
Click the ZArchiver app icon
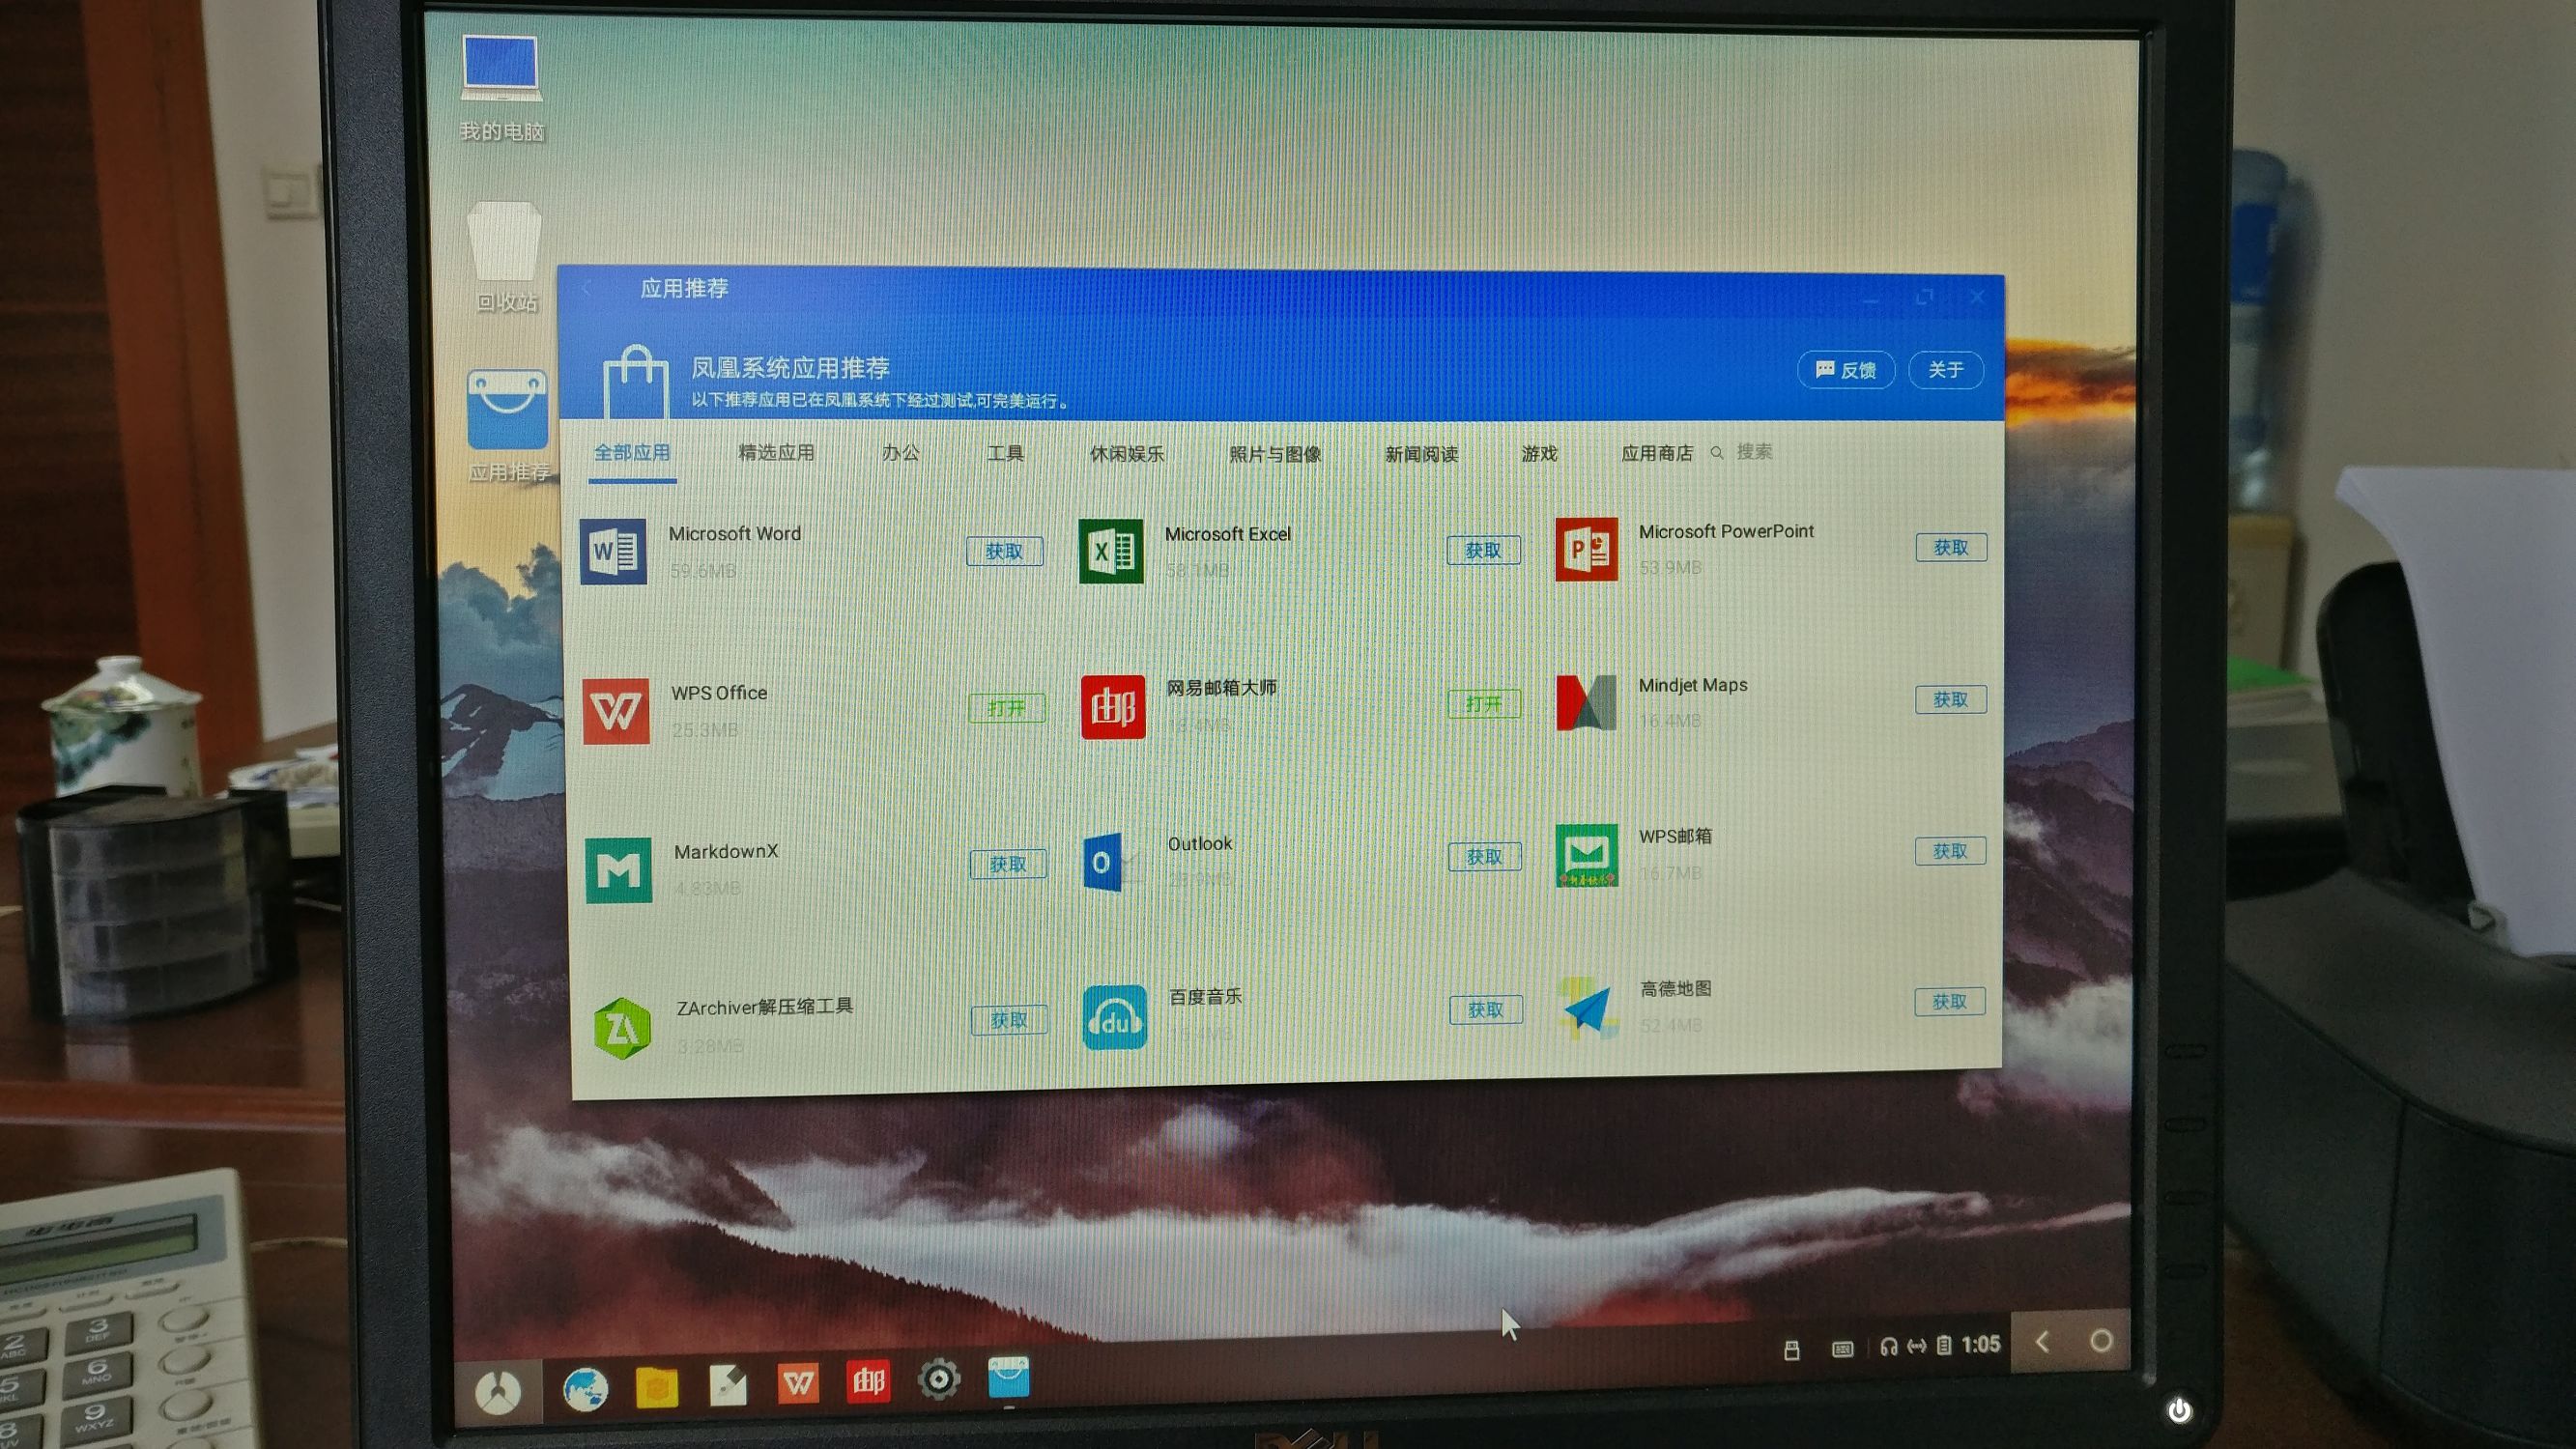click(x=621, y=1027)
